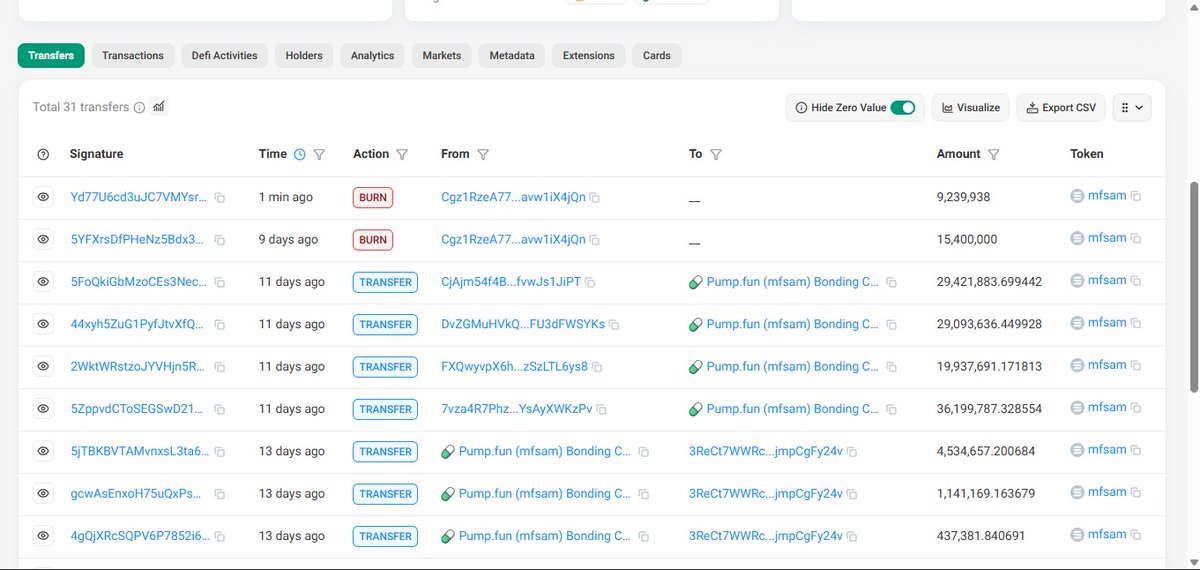
Task: Toggle eye icon for 5jTBKBVTAMvnxsL3ta6 row
Action: 43,451
